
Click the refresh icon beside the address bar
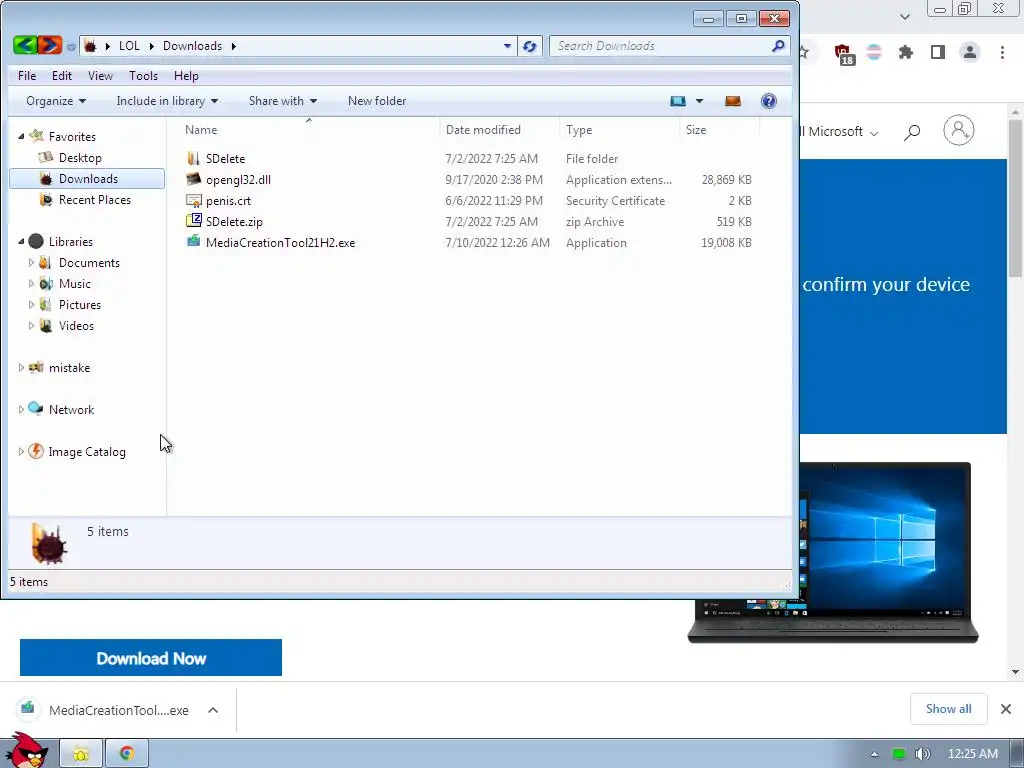[x=530, y=46]
